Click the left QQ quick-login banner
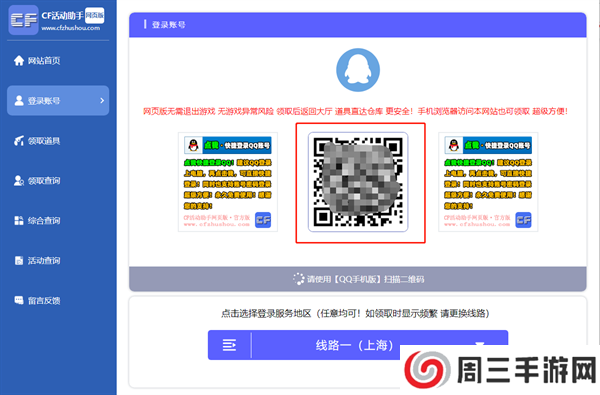600x395 pixels. coord(228,182)
